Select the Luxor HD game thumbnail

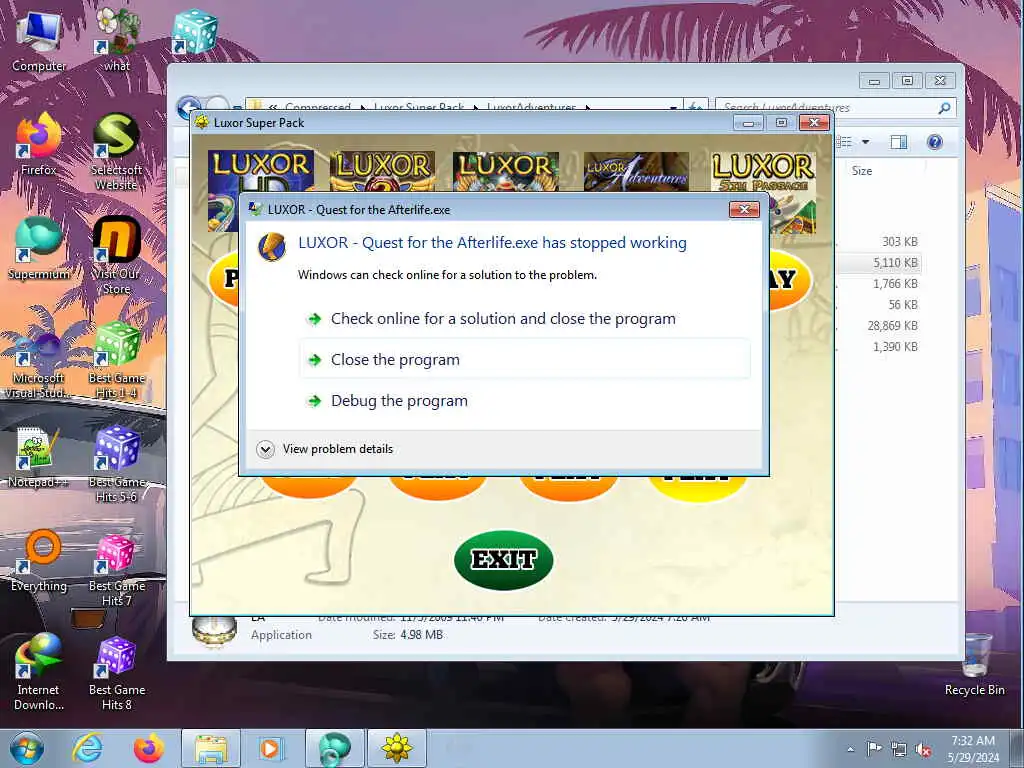click(x=261, y=171)
